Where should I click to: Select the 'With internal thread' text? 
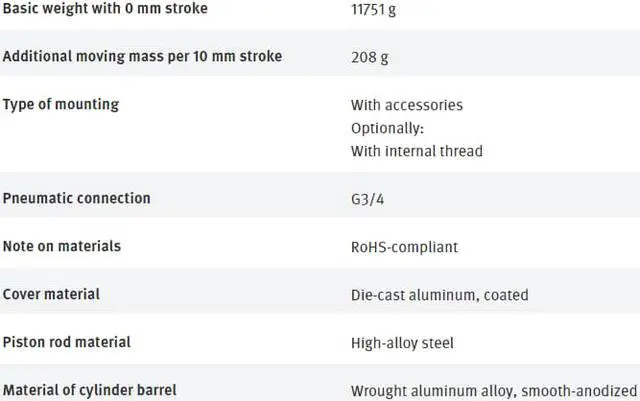[416, 151]
